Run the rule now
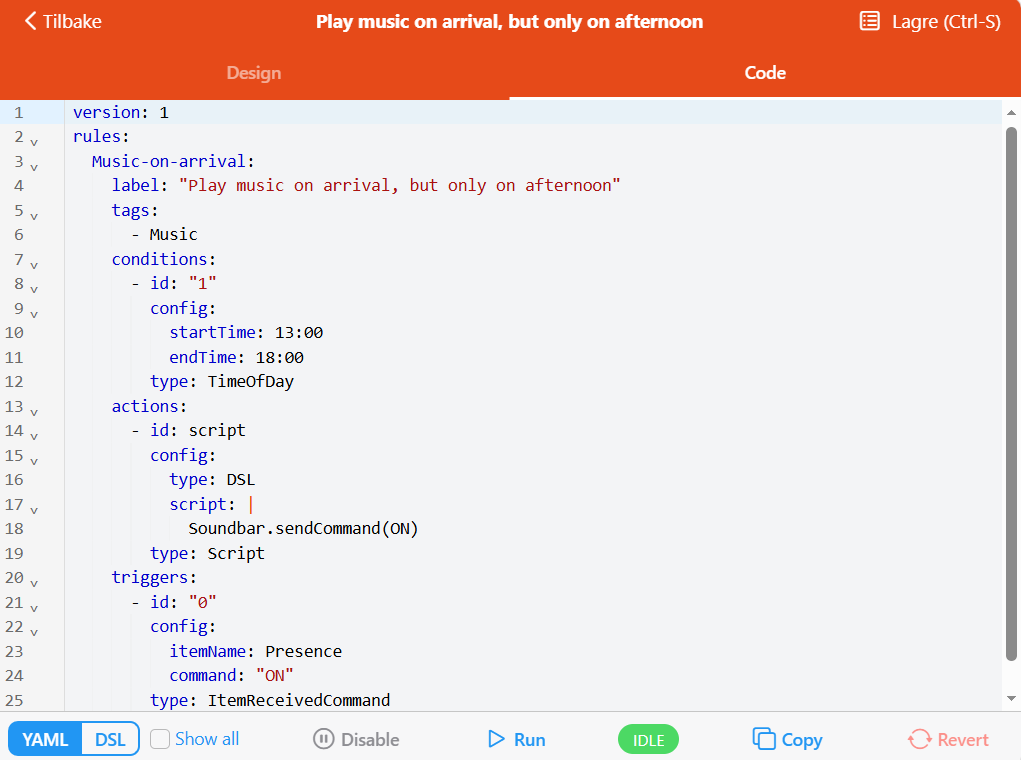1021x760 pixels. click(x=517, y=739)
